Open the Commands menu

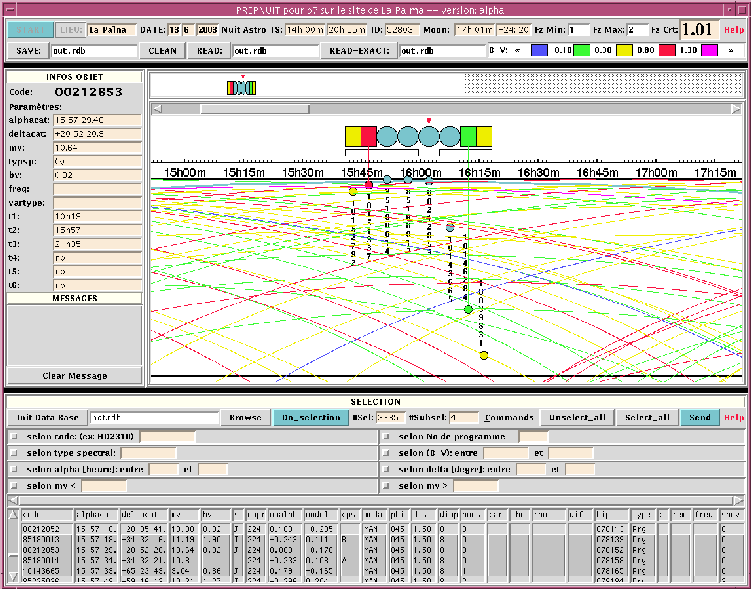[509, 418]
